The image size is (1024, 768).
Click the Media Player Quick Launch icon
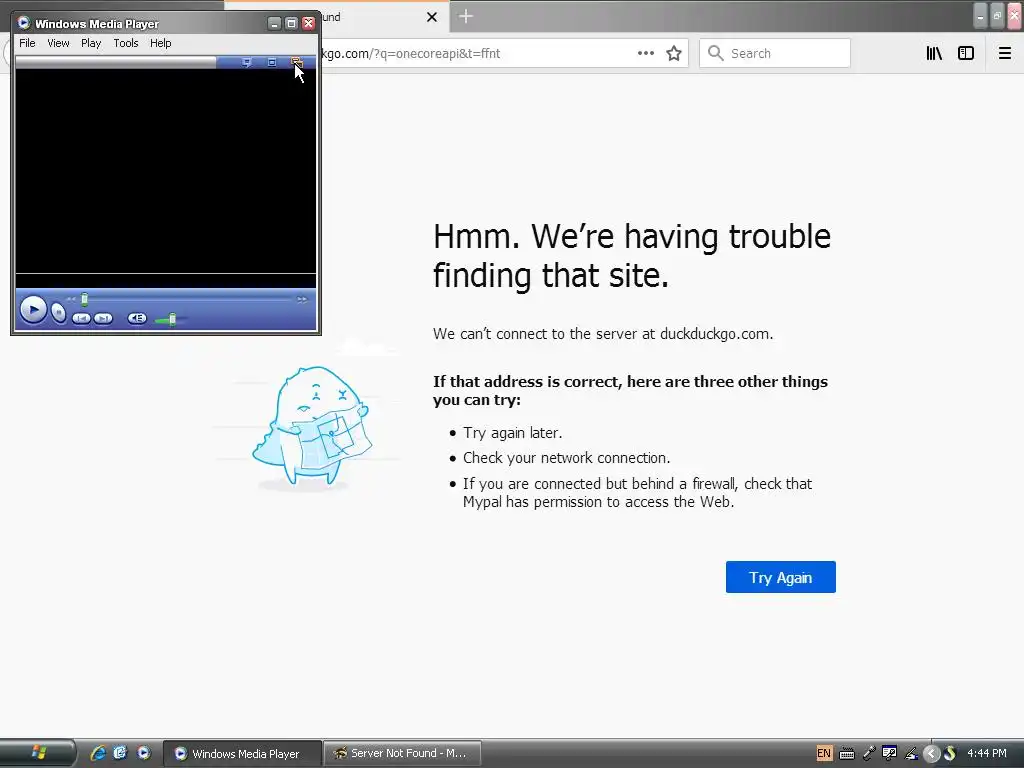tap(144, 753)
